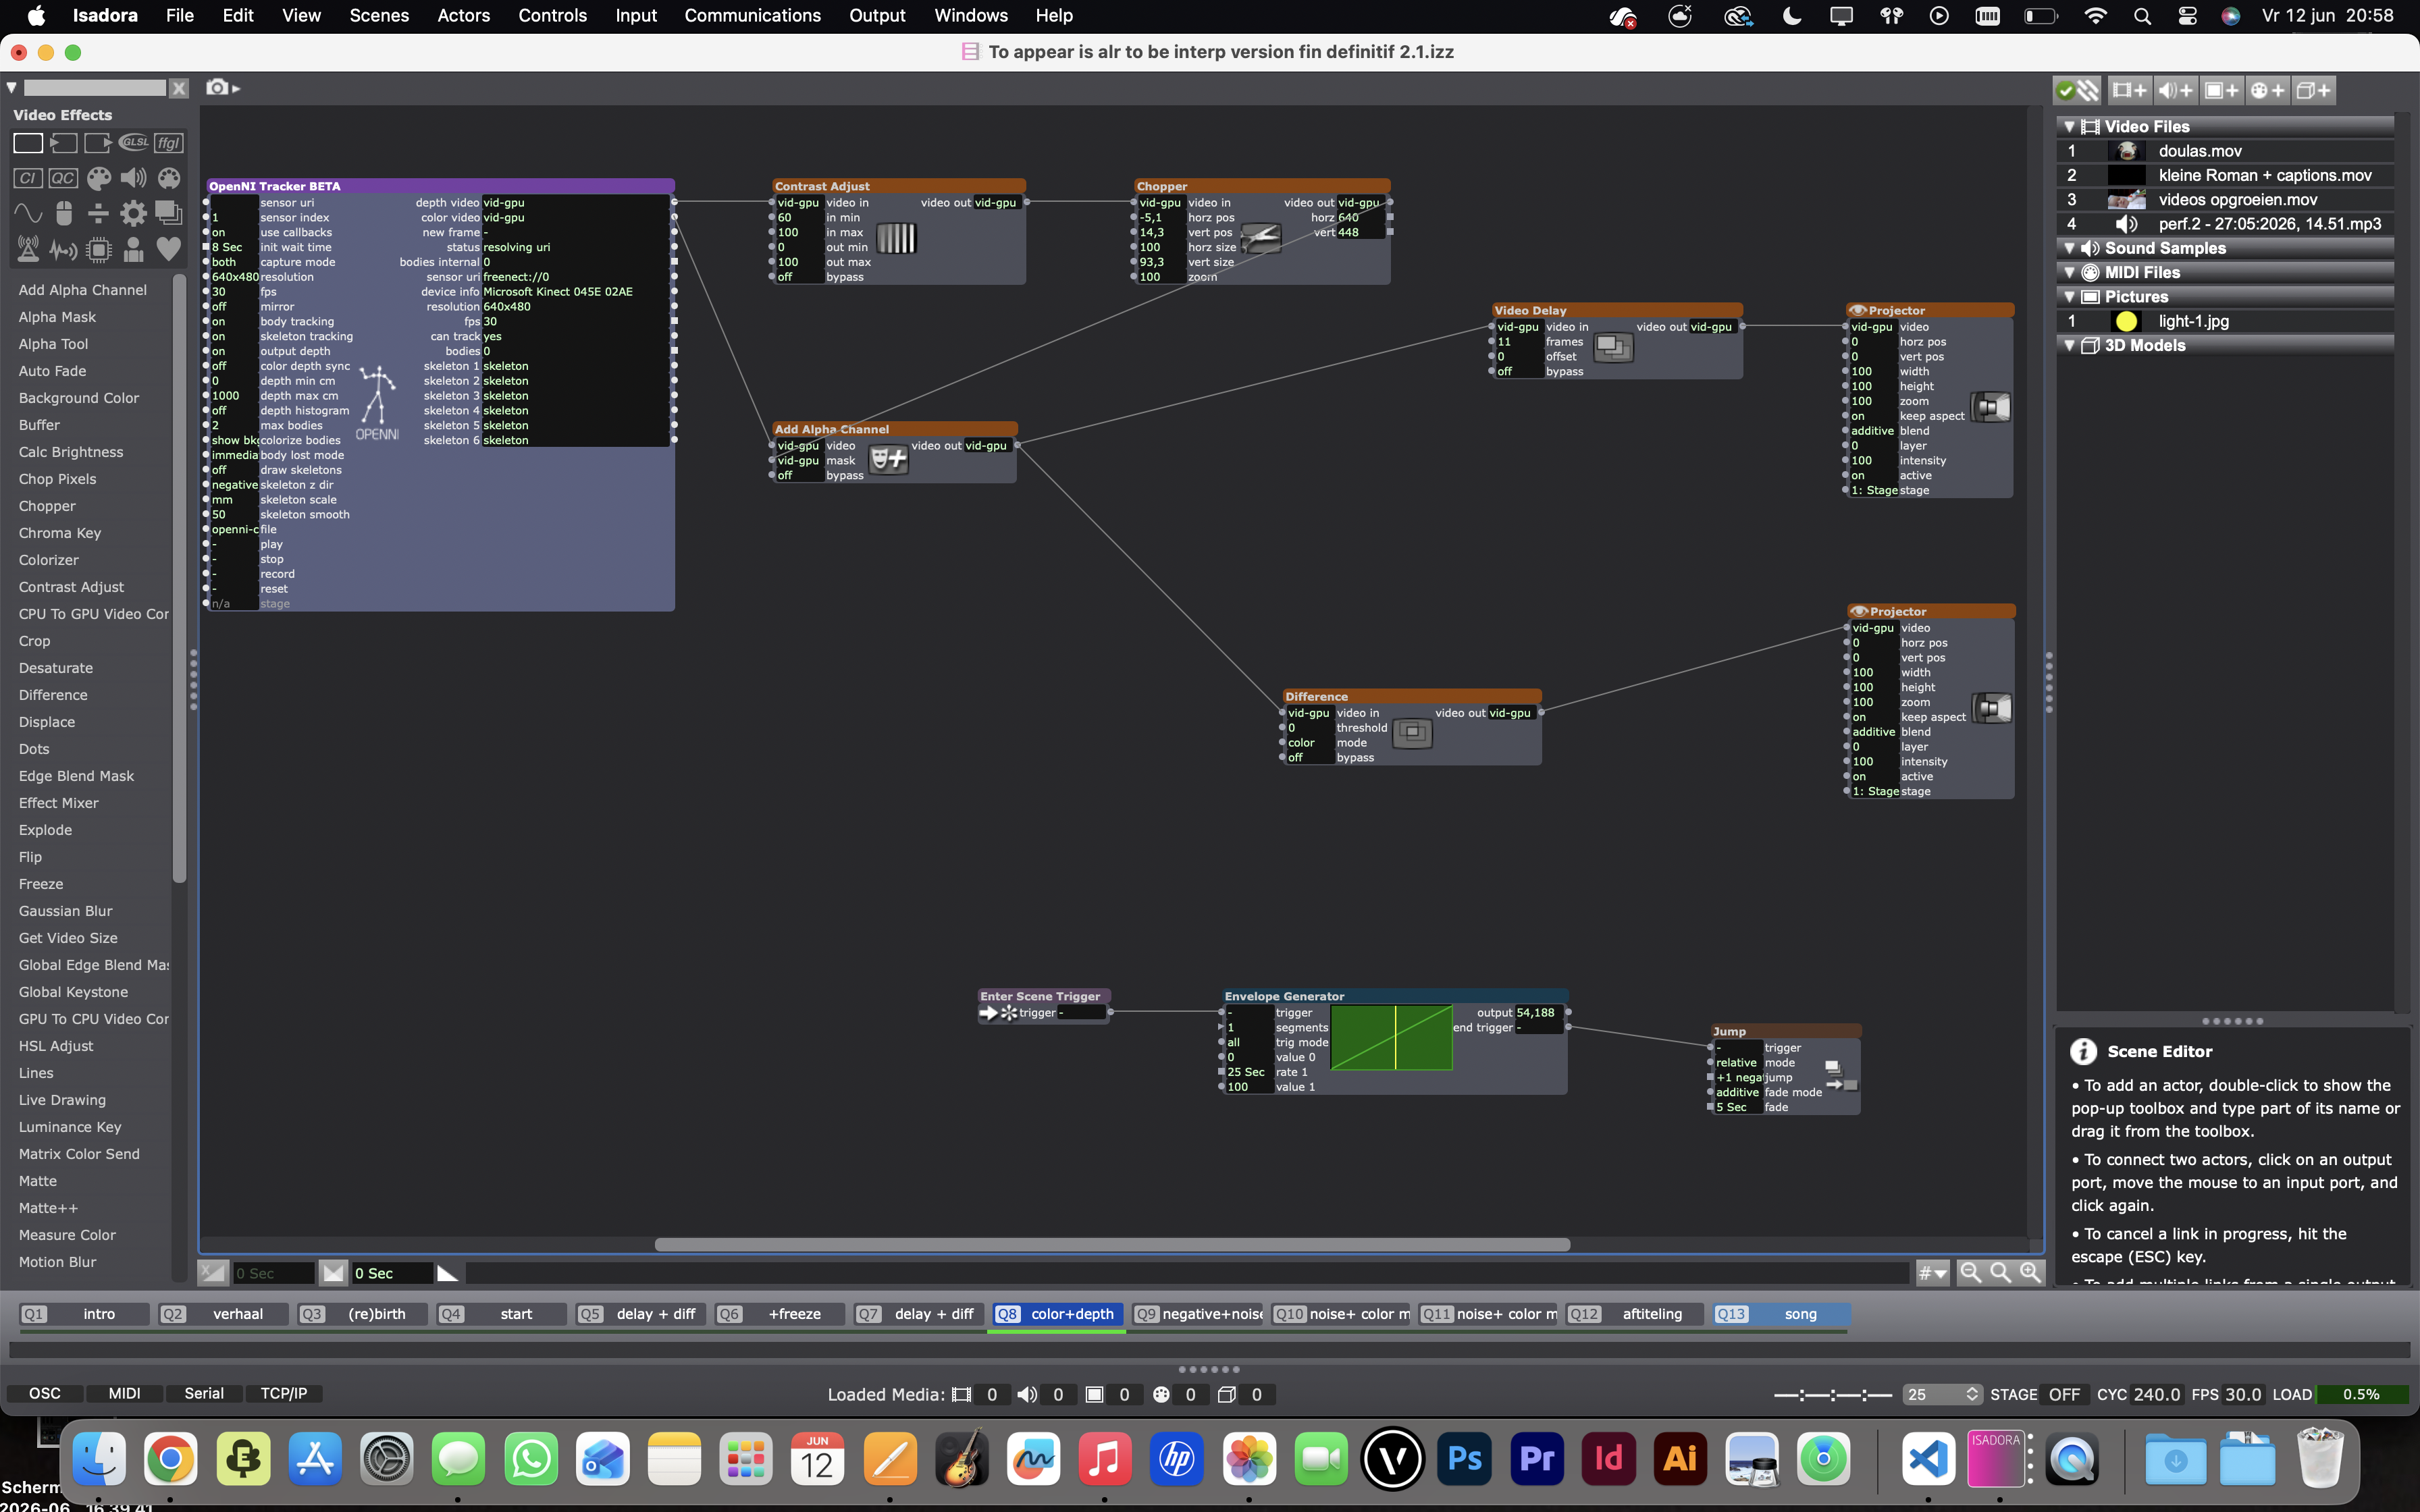Select the MIDI connector actors category

(x=169, y=178)
